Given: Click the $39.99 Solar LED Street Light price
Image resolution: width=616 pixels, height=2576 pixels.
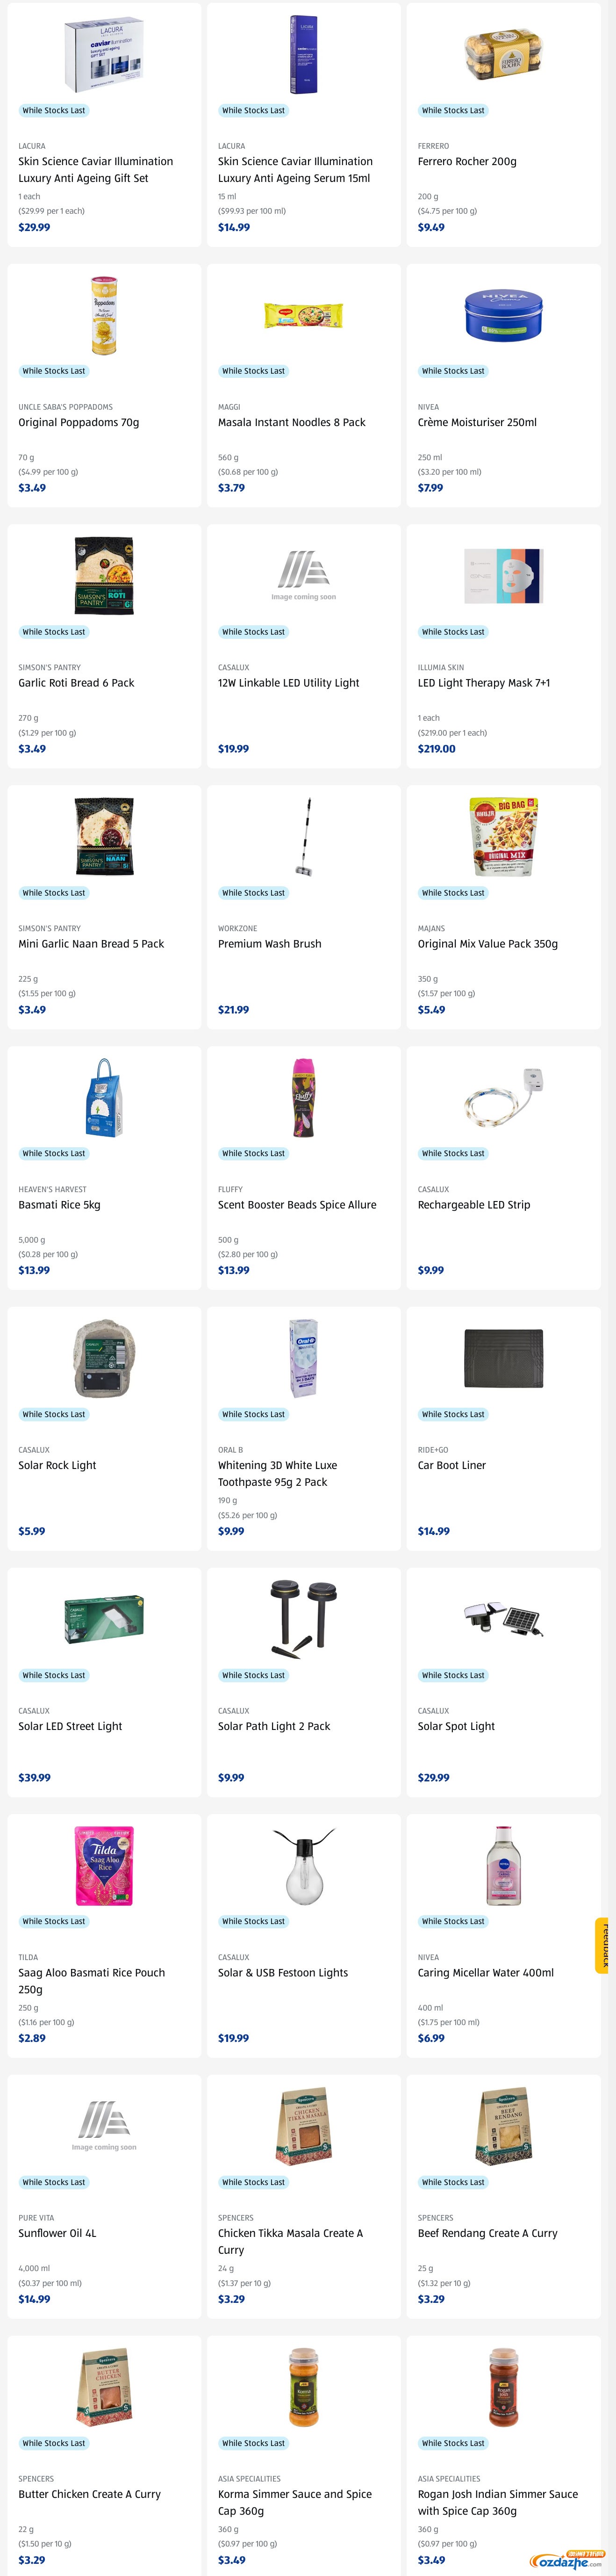Looking at the screenshot, I should click(34, 1777).
